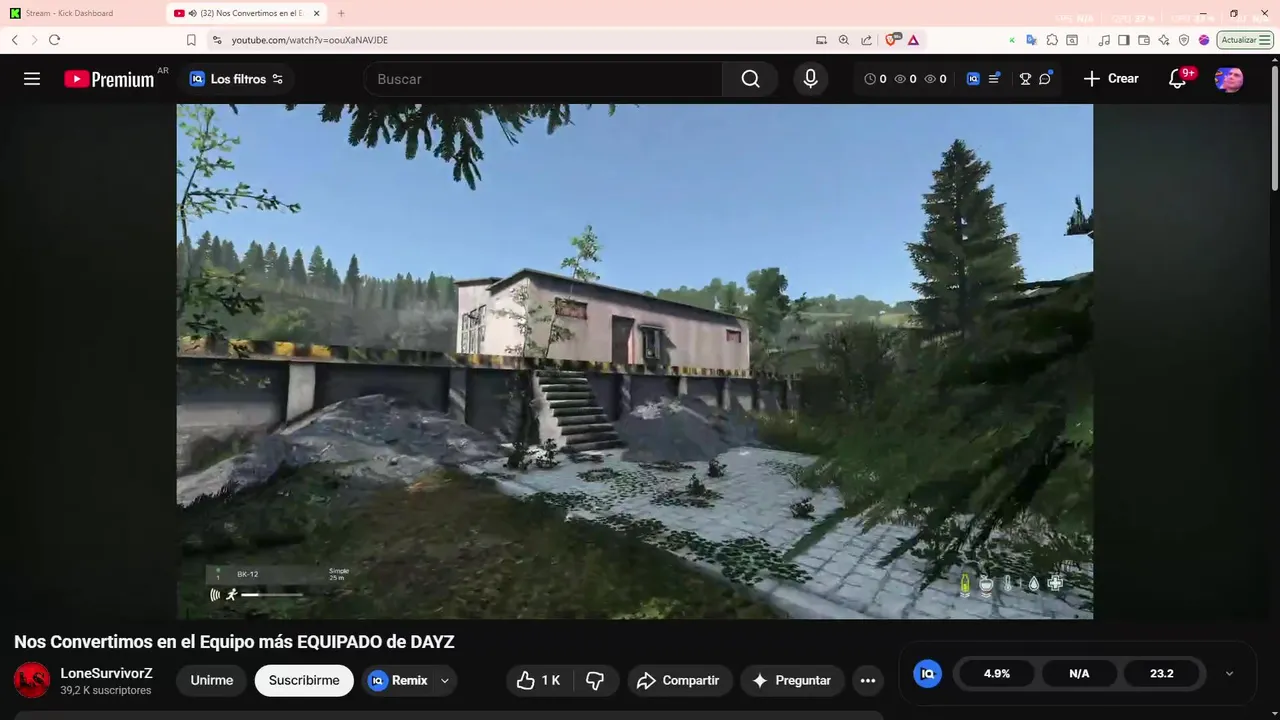Image resolution: width=1280 pixels, height=720 pixels.
Task: Go forward in browser history
Action: (34, 40)
